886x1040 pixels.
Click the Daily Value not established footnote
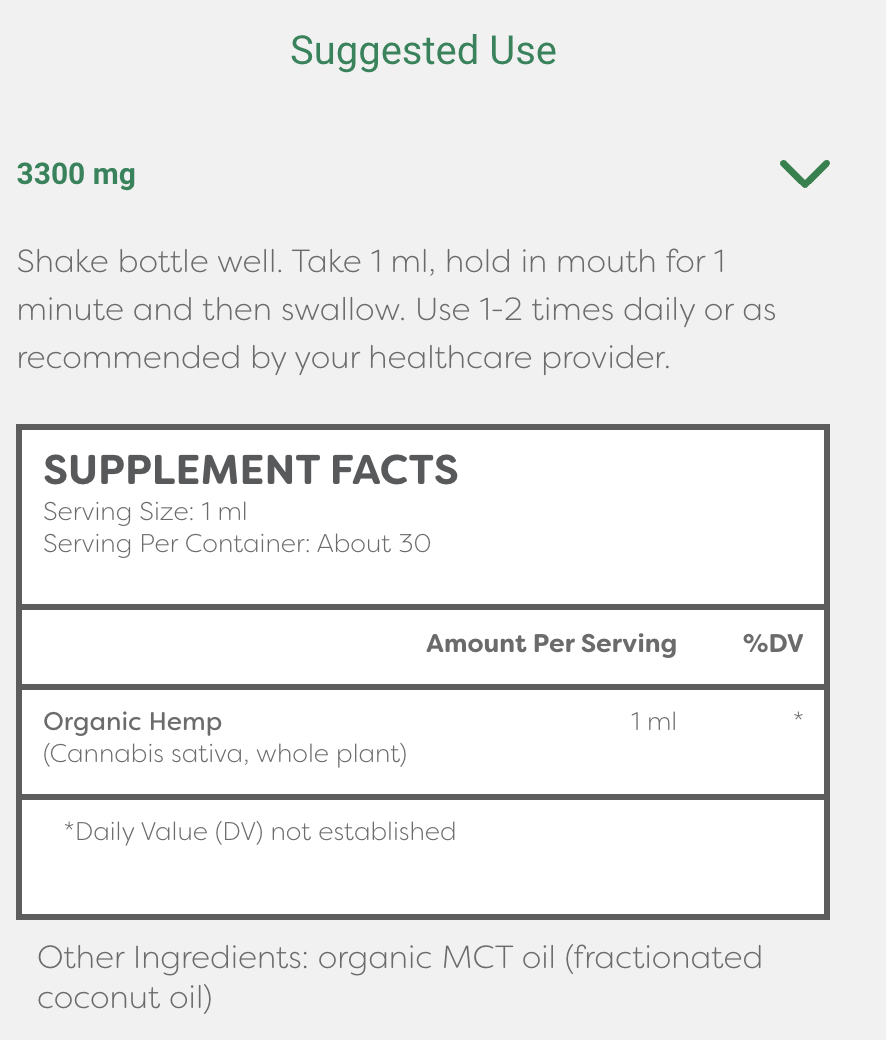click(x=260, y=832)
